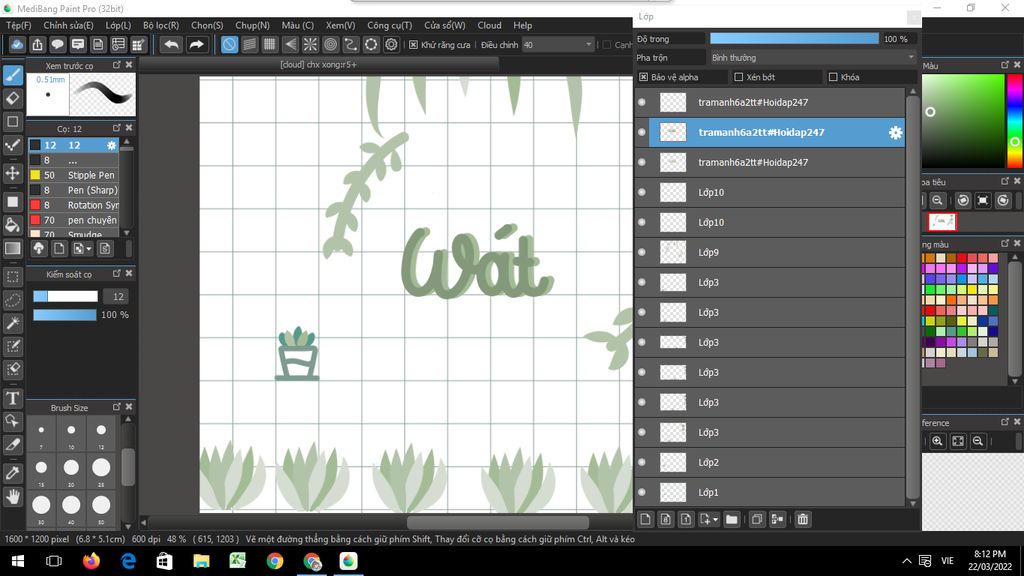Screen dimensions: 1024x576
Task: Click the export icon in the top toolbar
Action: [x=37, y=44]
